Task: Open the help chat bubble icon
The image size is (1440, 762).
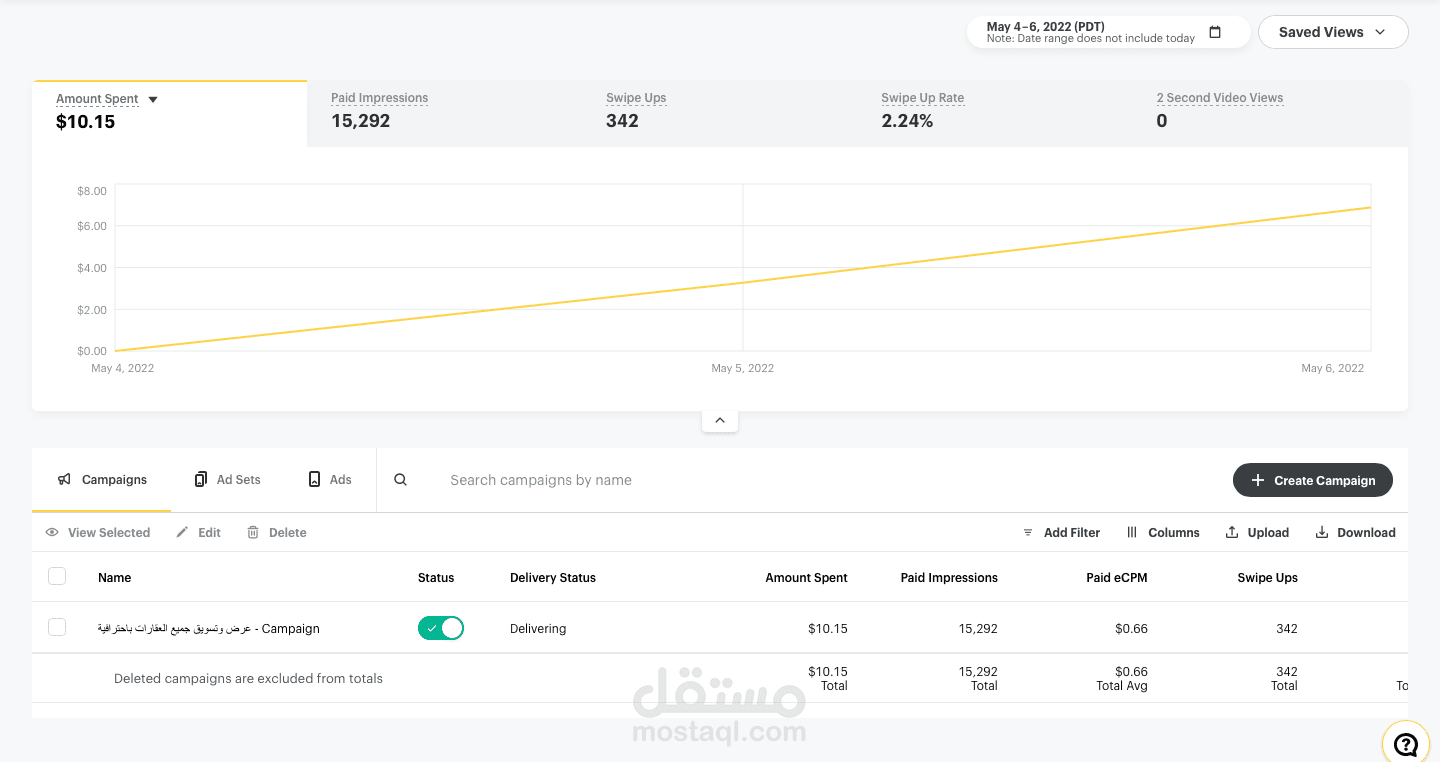Action: pos(1406,744)
